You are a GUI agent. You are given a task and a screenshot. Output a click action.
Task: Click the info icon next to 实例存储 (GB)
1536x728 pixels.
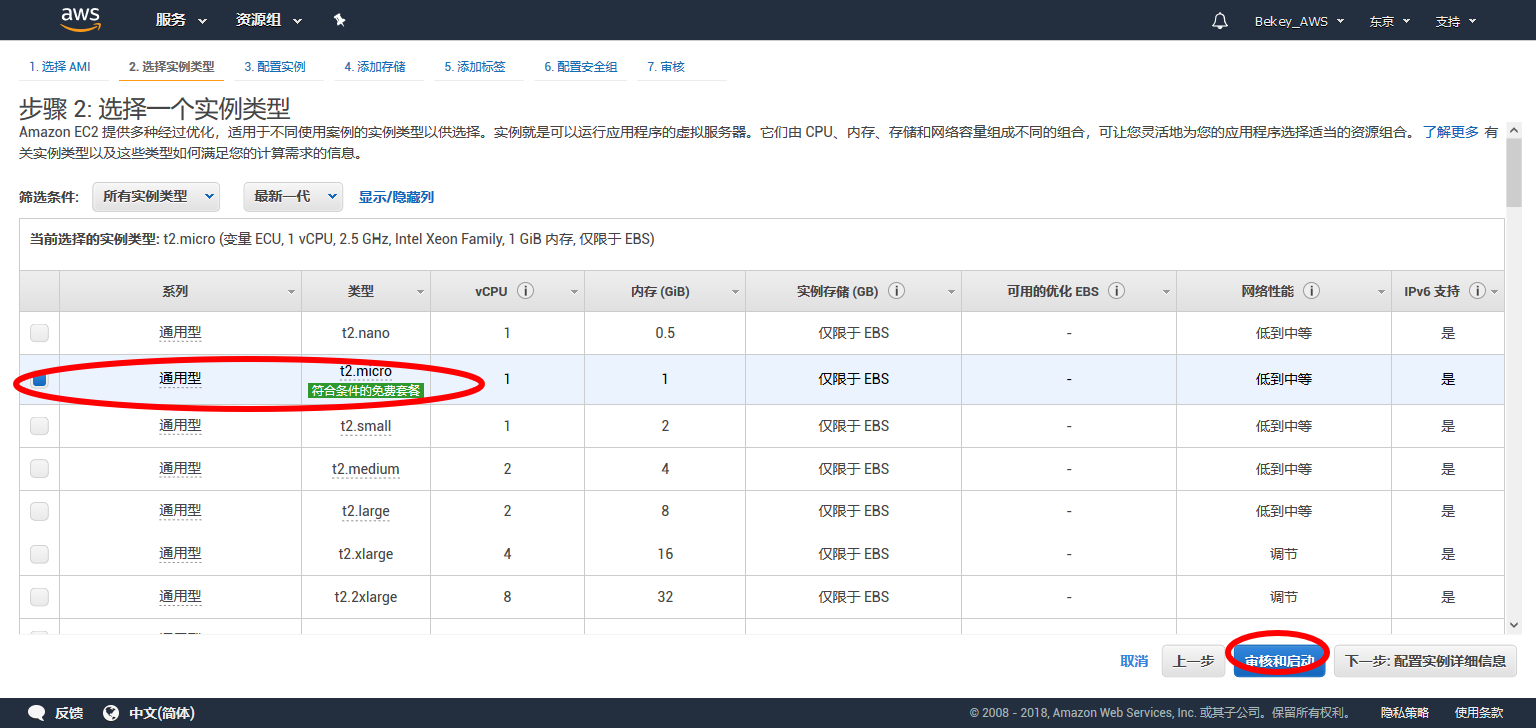896,290
